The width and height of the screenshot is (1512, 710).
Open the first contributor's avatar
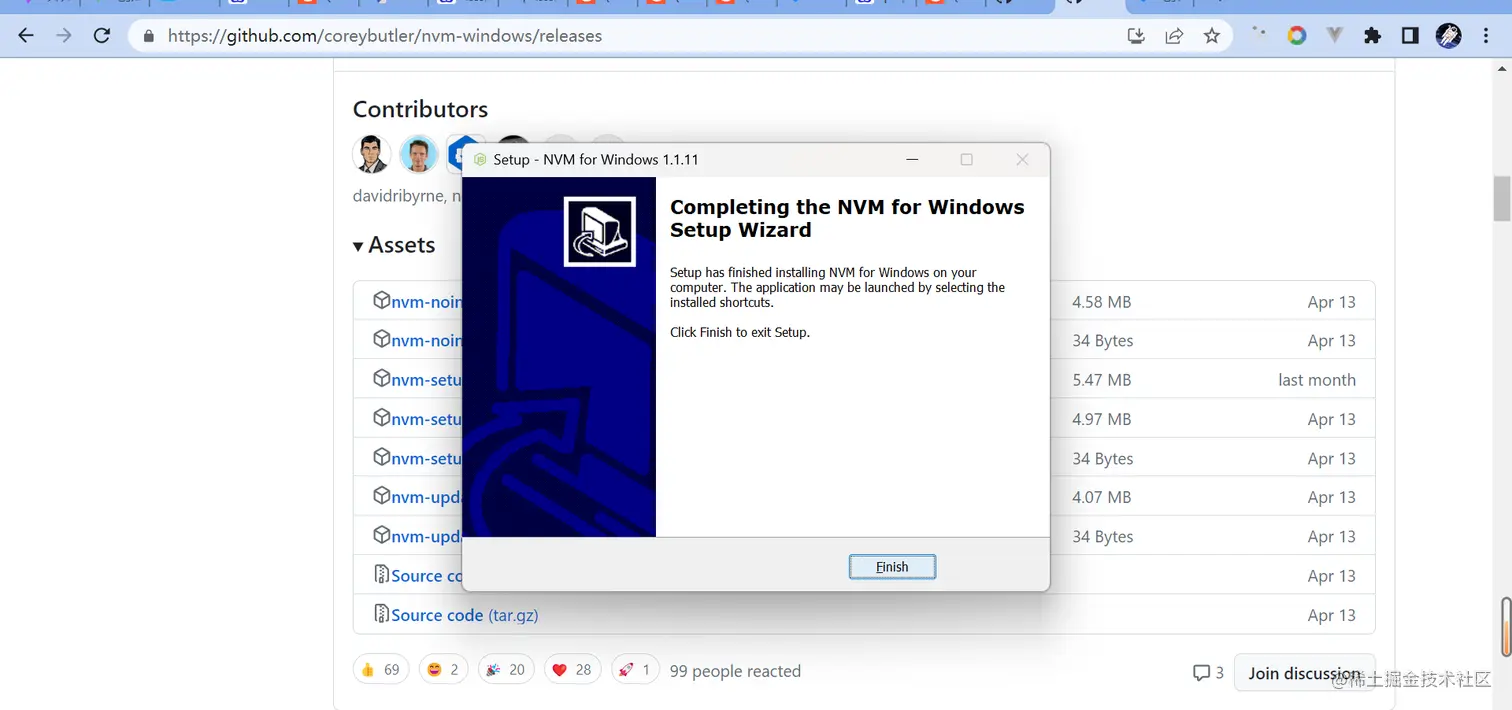(372, 154)
